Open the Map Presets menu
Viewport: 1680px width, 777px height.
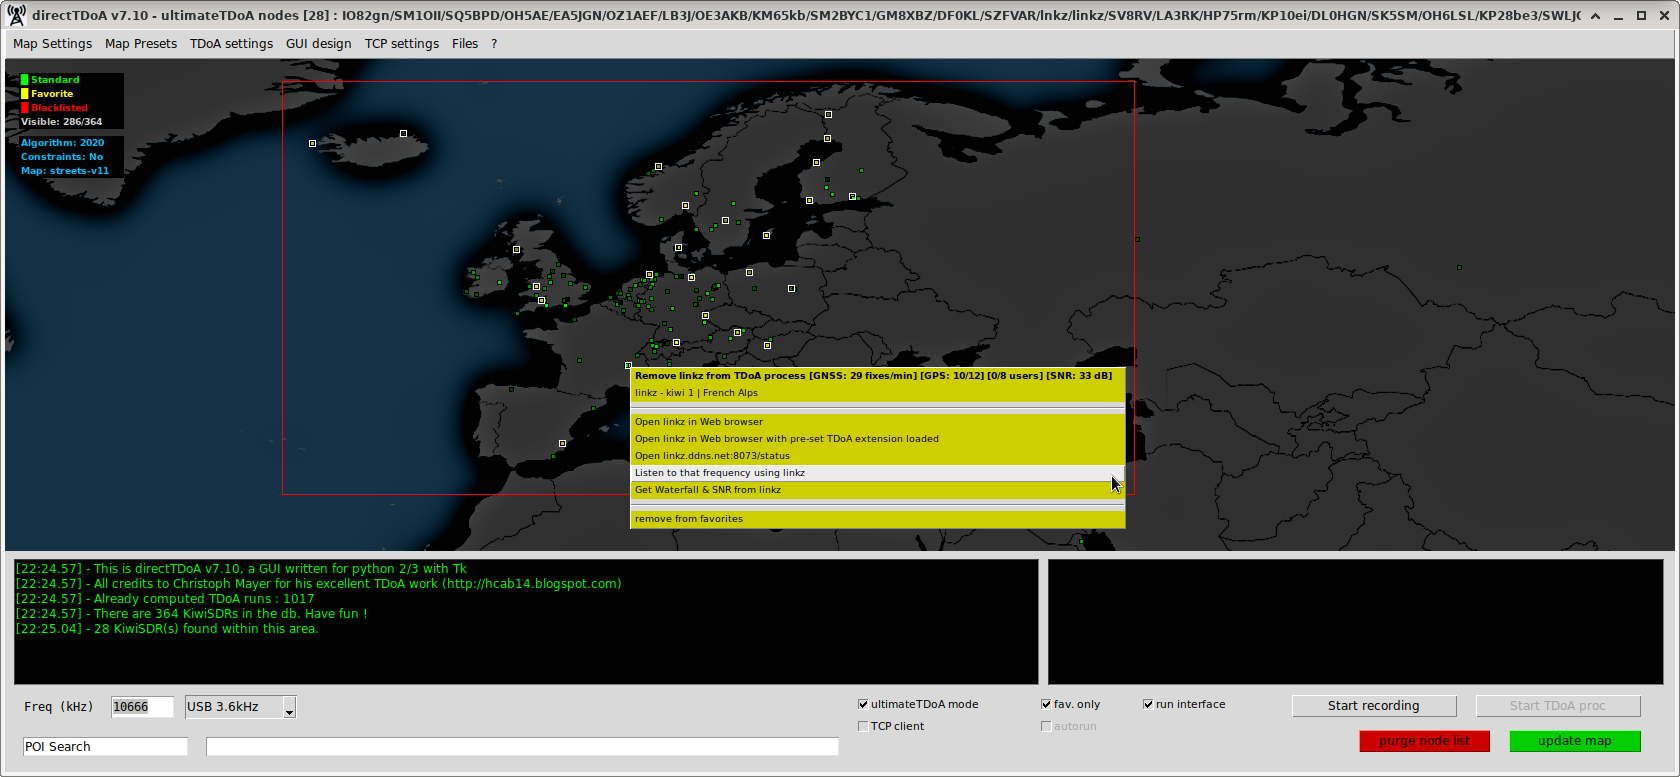pos(141,44)
